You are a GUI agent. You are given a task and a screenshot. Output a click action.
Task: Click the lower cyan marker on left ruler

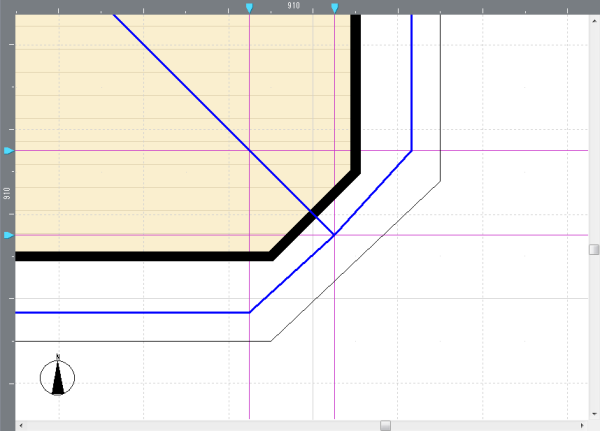[8, 235]
